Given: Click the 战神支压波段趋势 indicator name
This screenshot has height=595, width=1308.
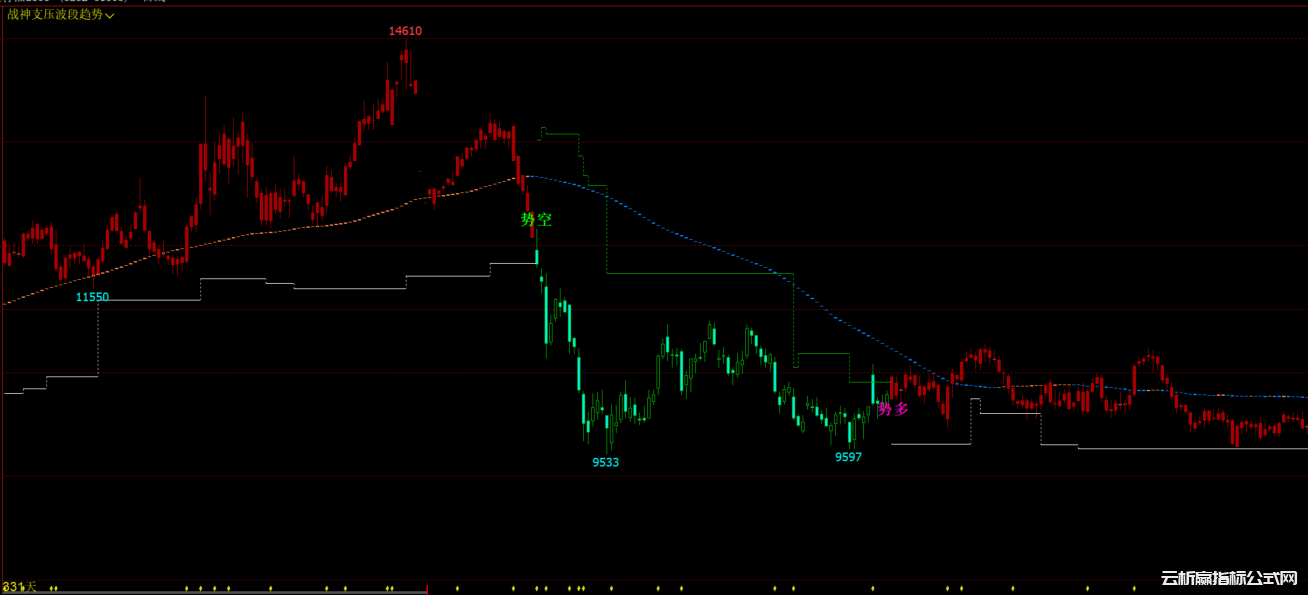Looking at the screenshot, I should 55,15.
